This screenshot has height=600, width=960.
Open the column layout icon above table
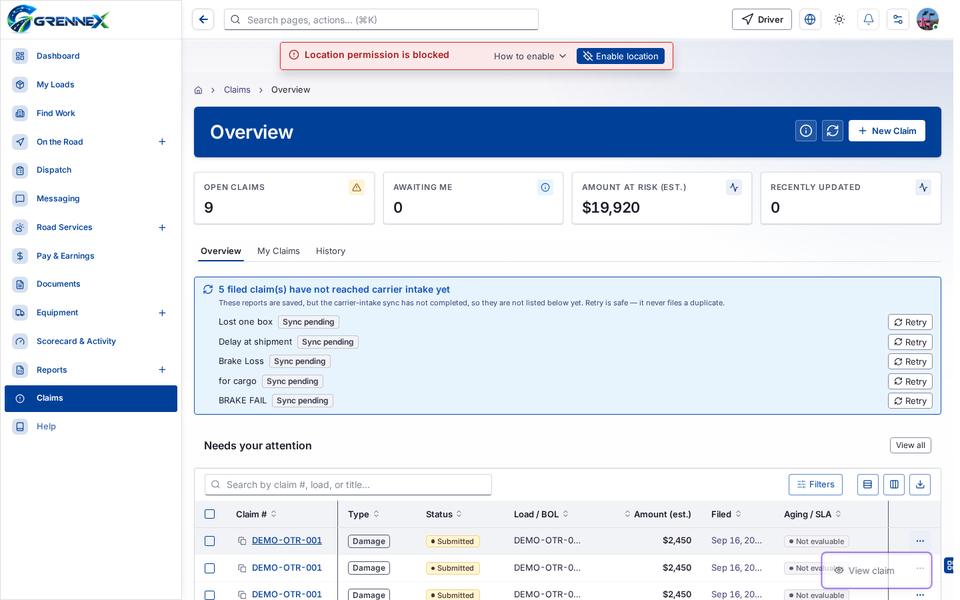[x=894, y=484]
